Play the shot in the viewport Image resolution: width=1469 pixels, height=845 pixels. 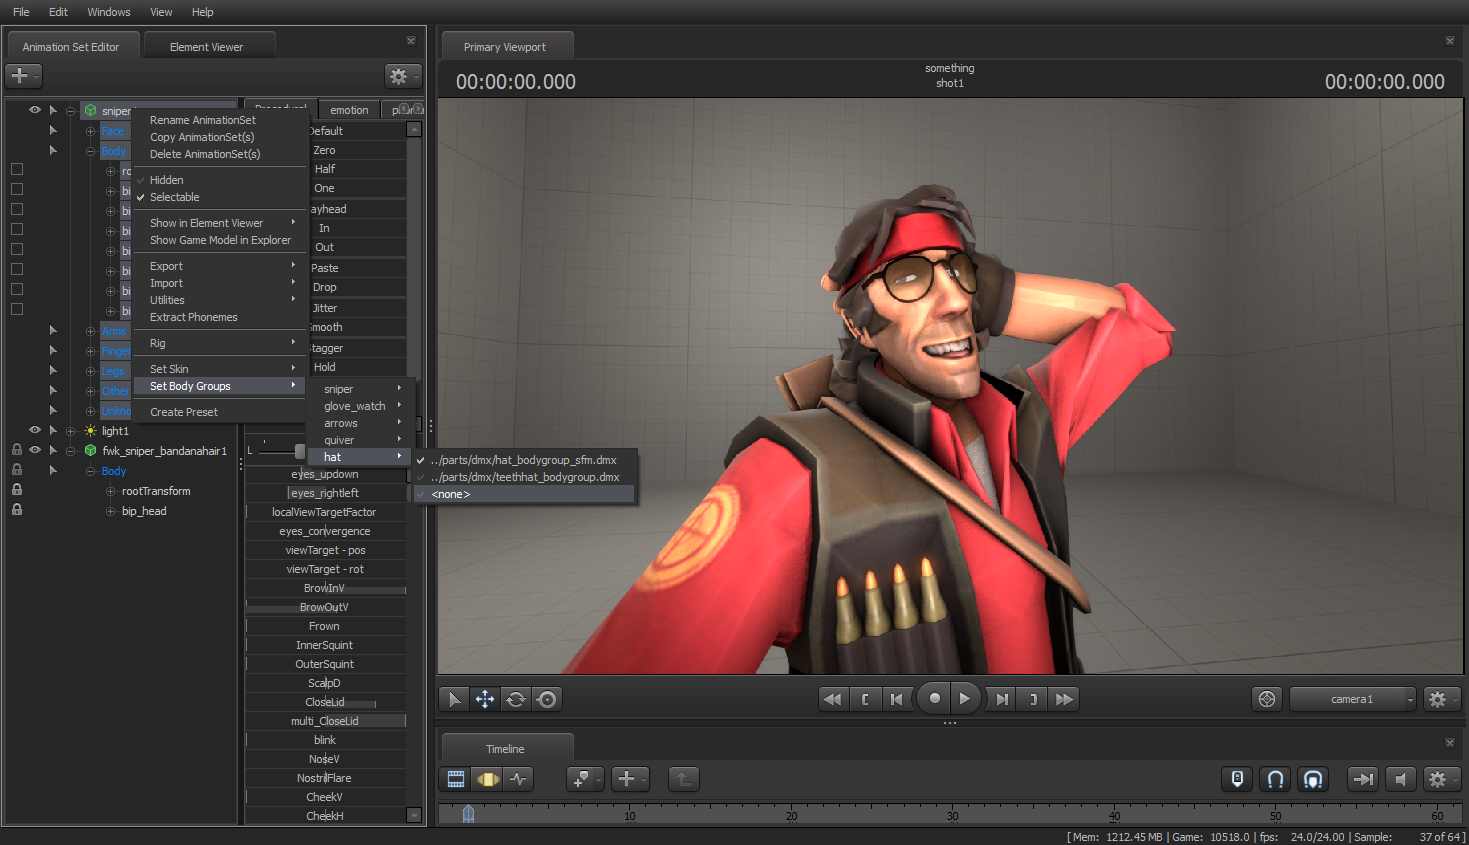point(964,699)
